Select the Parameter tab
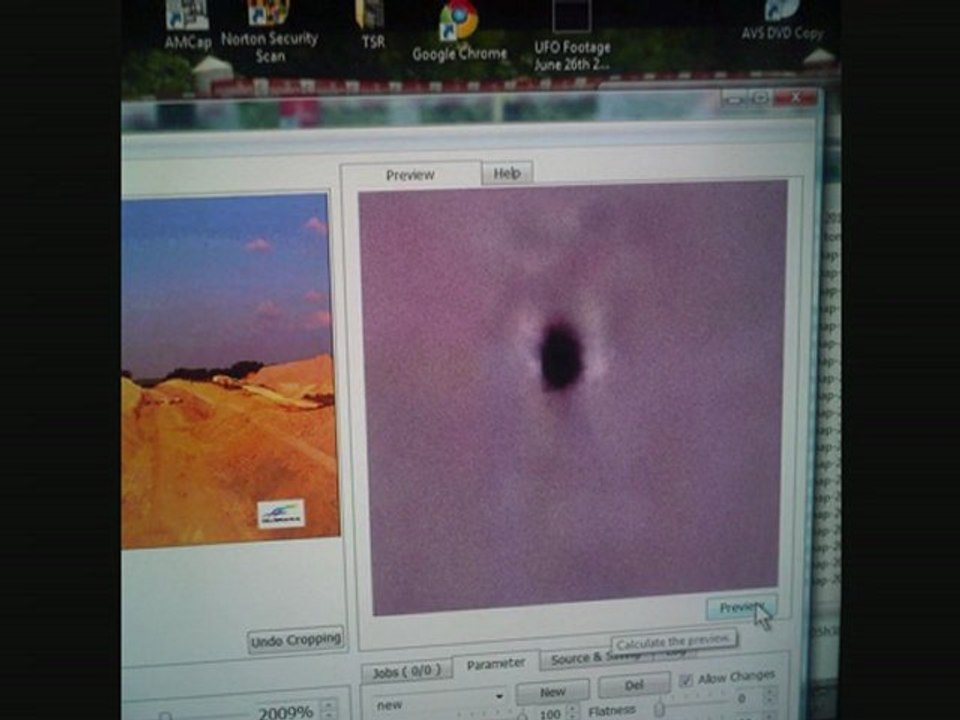Viewport: 960px width, 720px height. tap(496, 663)
